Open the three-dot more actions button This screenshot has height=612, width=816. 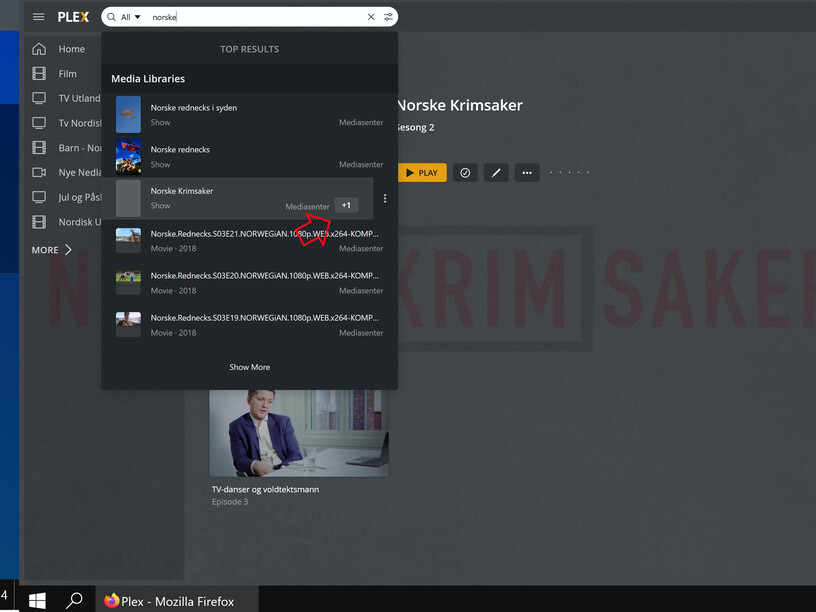click(x=527, y=173)
